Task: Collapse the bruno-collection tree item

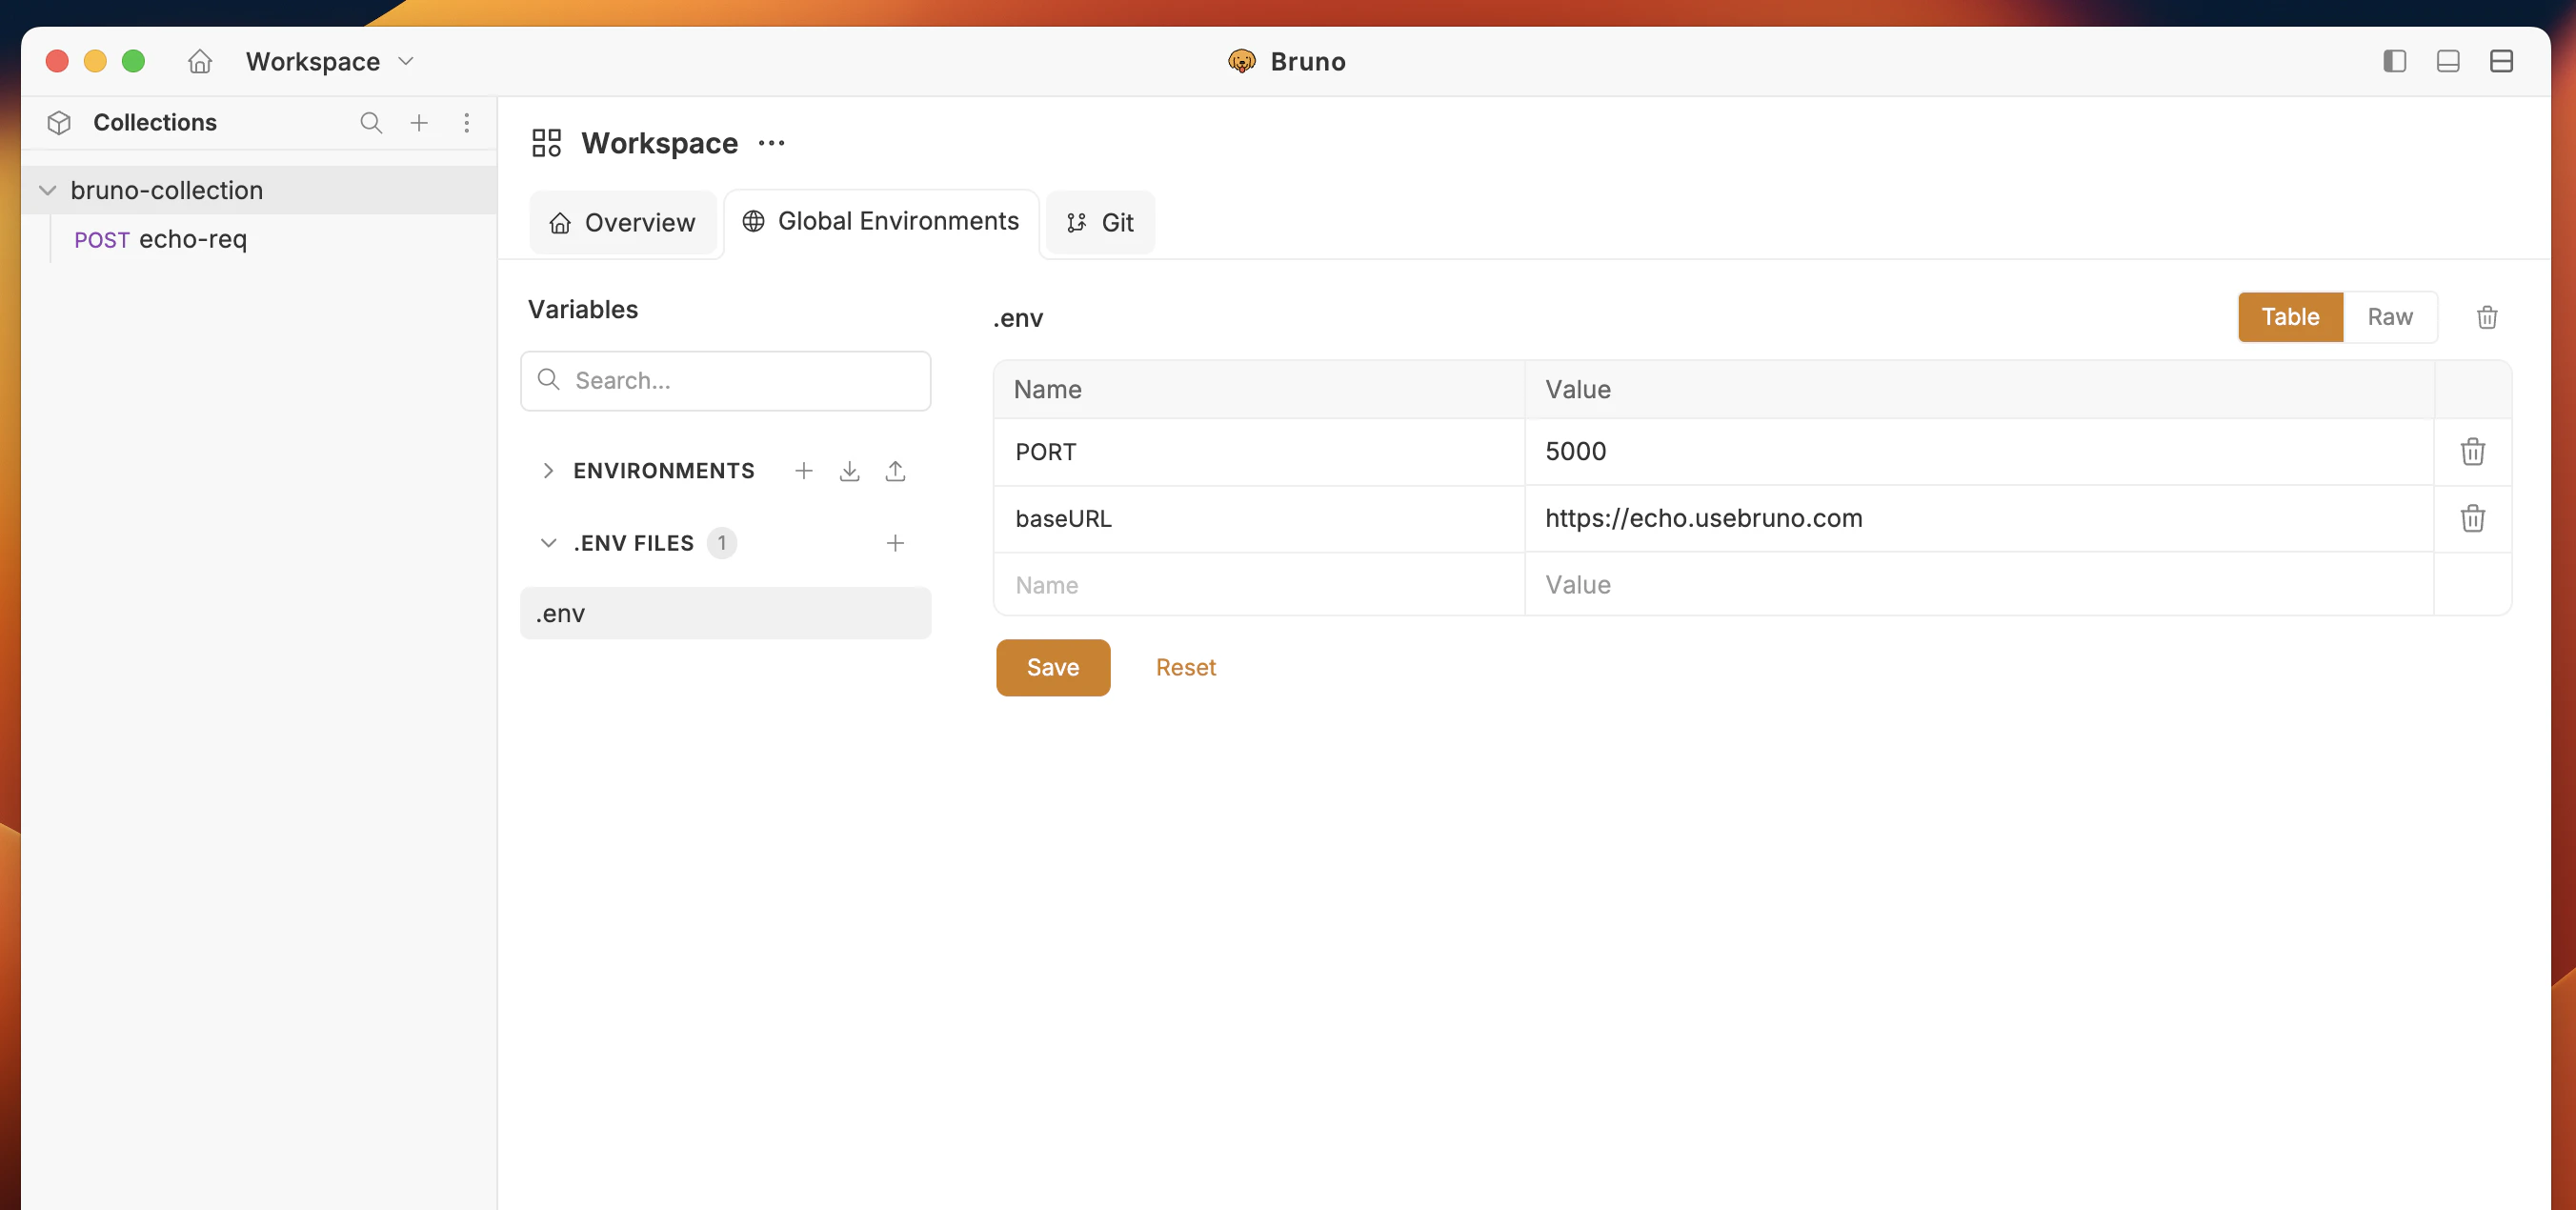Action: pos(46,189)
